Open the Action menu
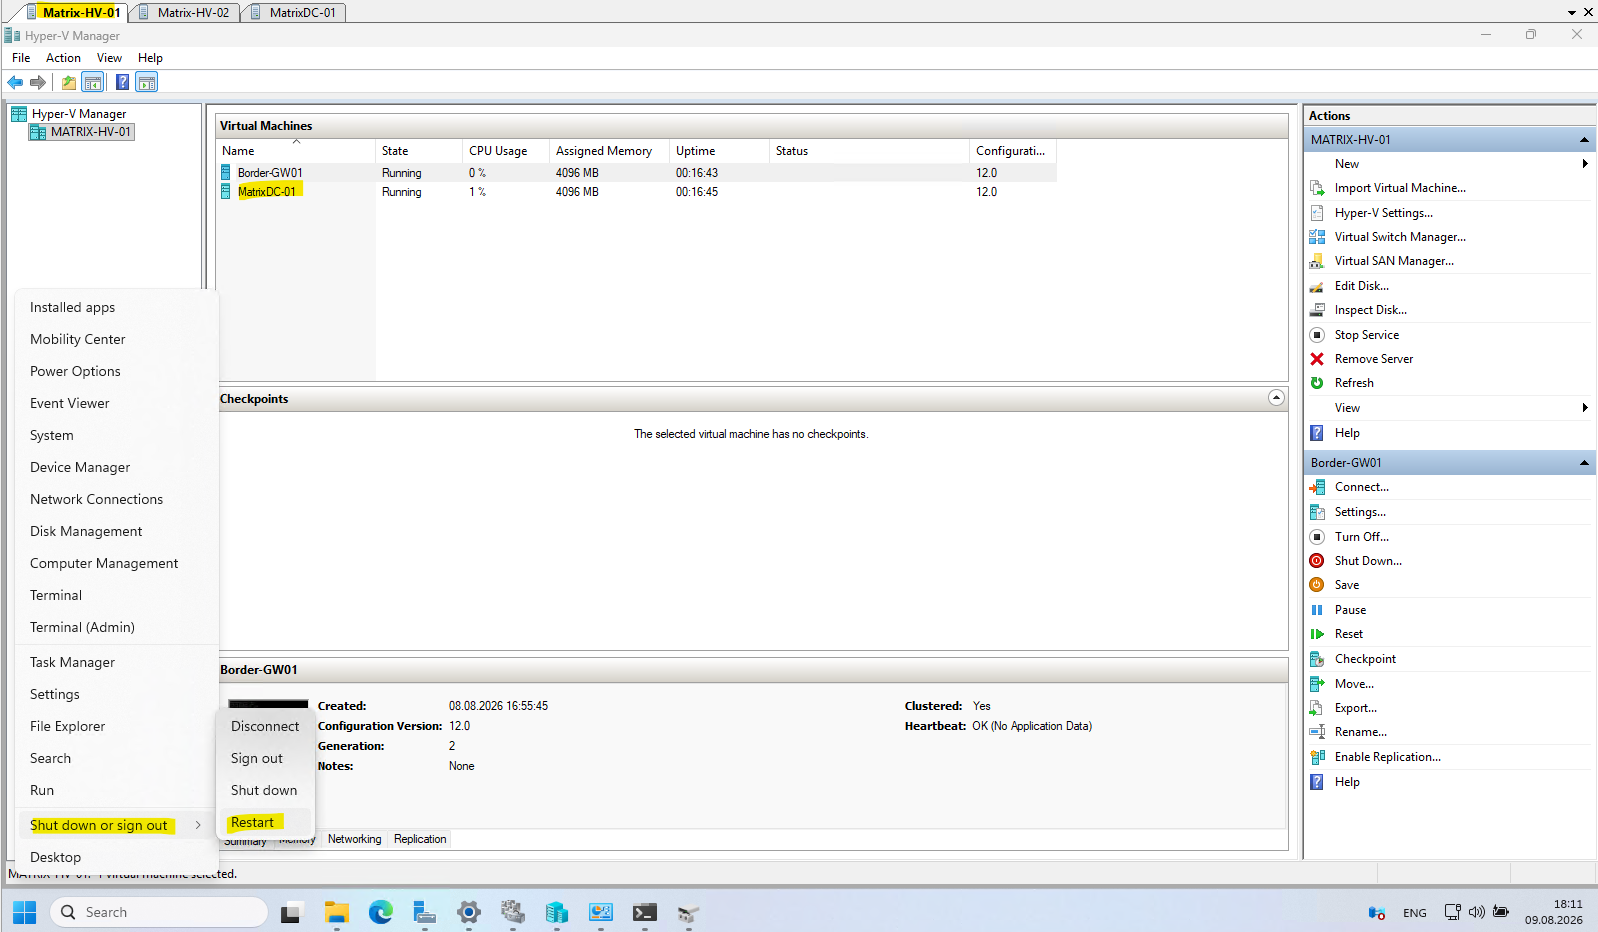This screenshot has height=932, width=1598. (63, 58)
